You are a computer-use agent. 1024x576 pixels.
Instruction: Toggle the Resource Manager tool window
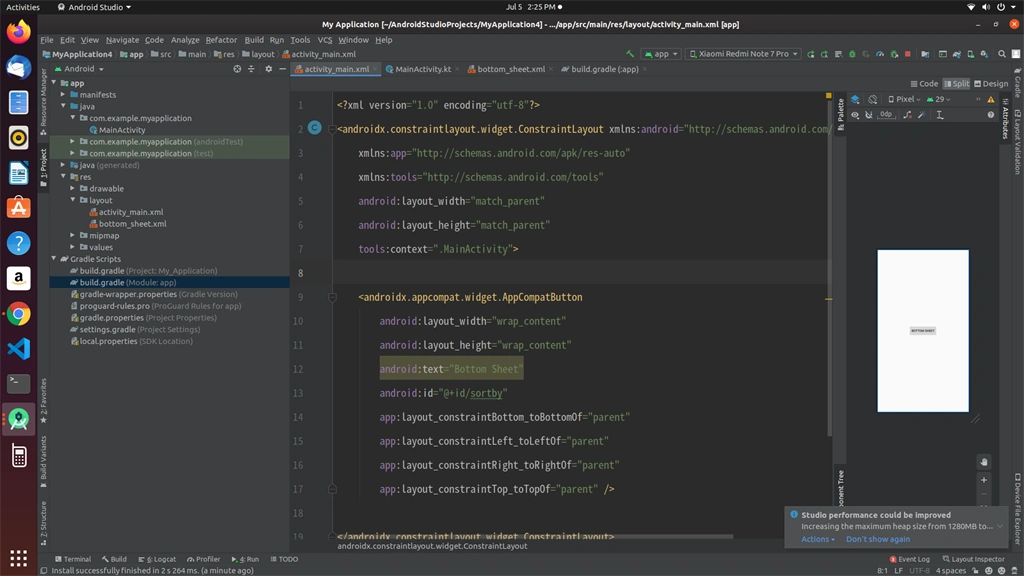[44, 101]
